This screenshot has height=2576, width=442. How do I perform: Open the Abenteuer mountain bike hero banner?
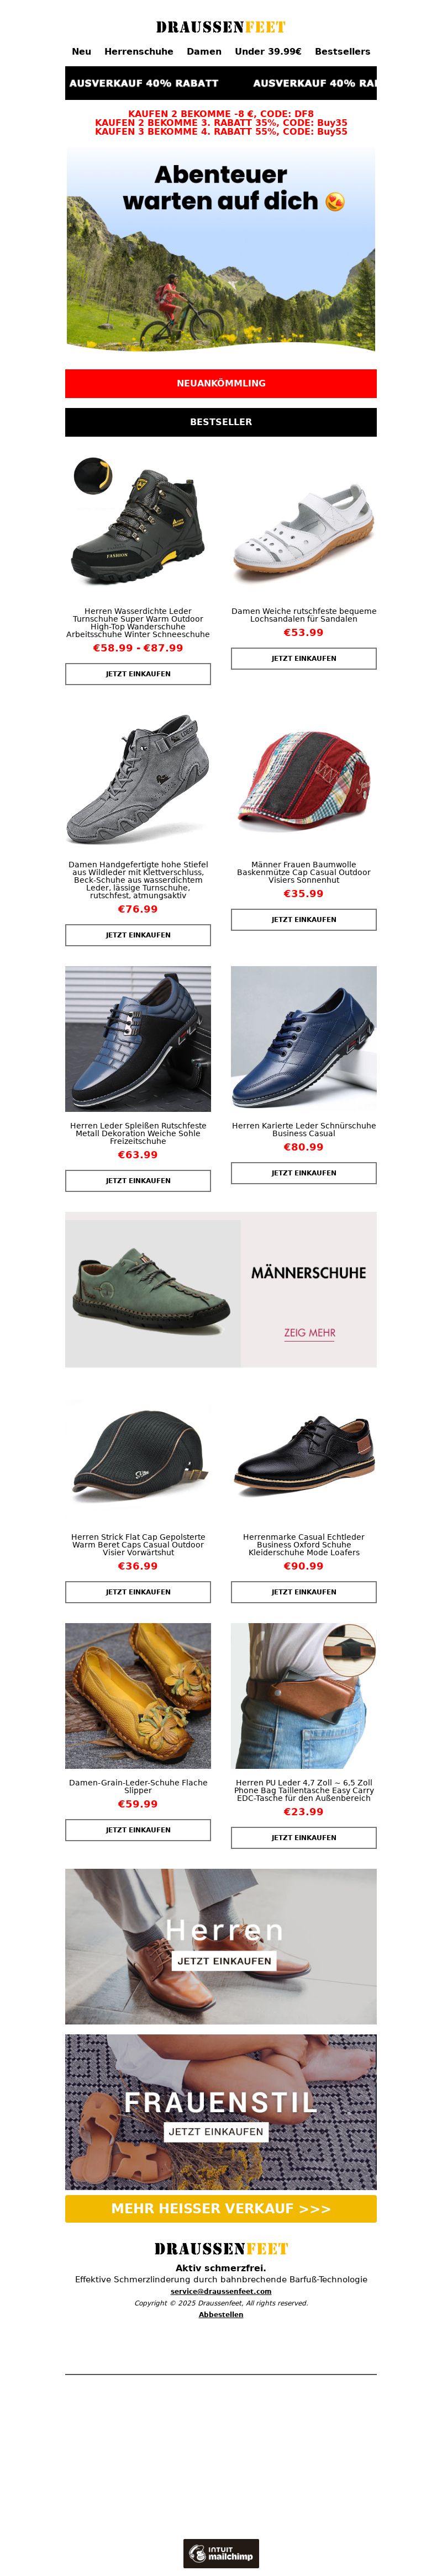(221, 250)
